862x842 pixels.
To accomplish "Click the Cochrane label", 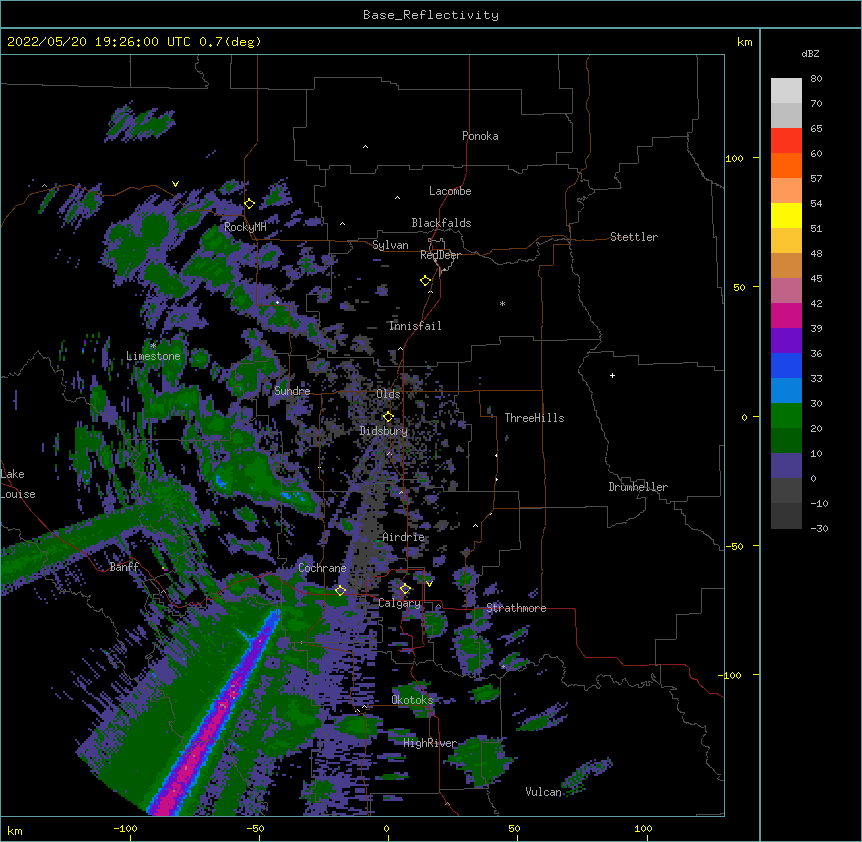I will pos(322,568).
